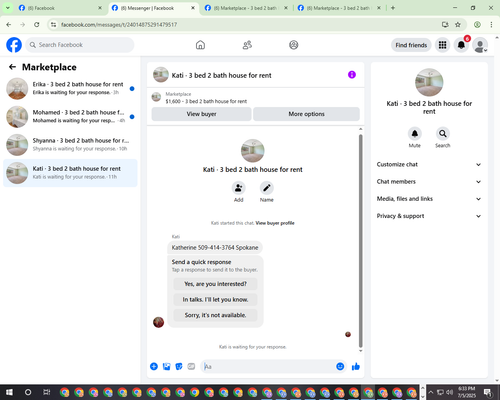The width and height of the screenshot is (500, 400).
Task: Send quick response 'Sorry, it's not available.'
Action: 215,315
